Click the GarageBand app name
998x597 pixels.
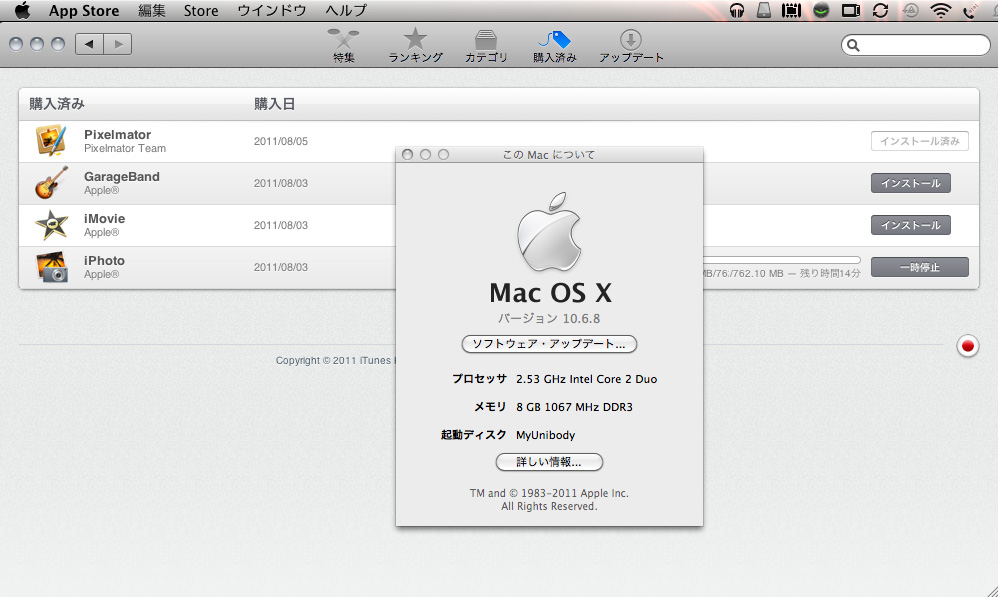pyautogui.click(x=122, y=176)
